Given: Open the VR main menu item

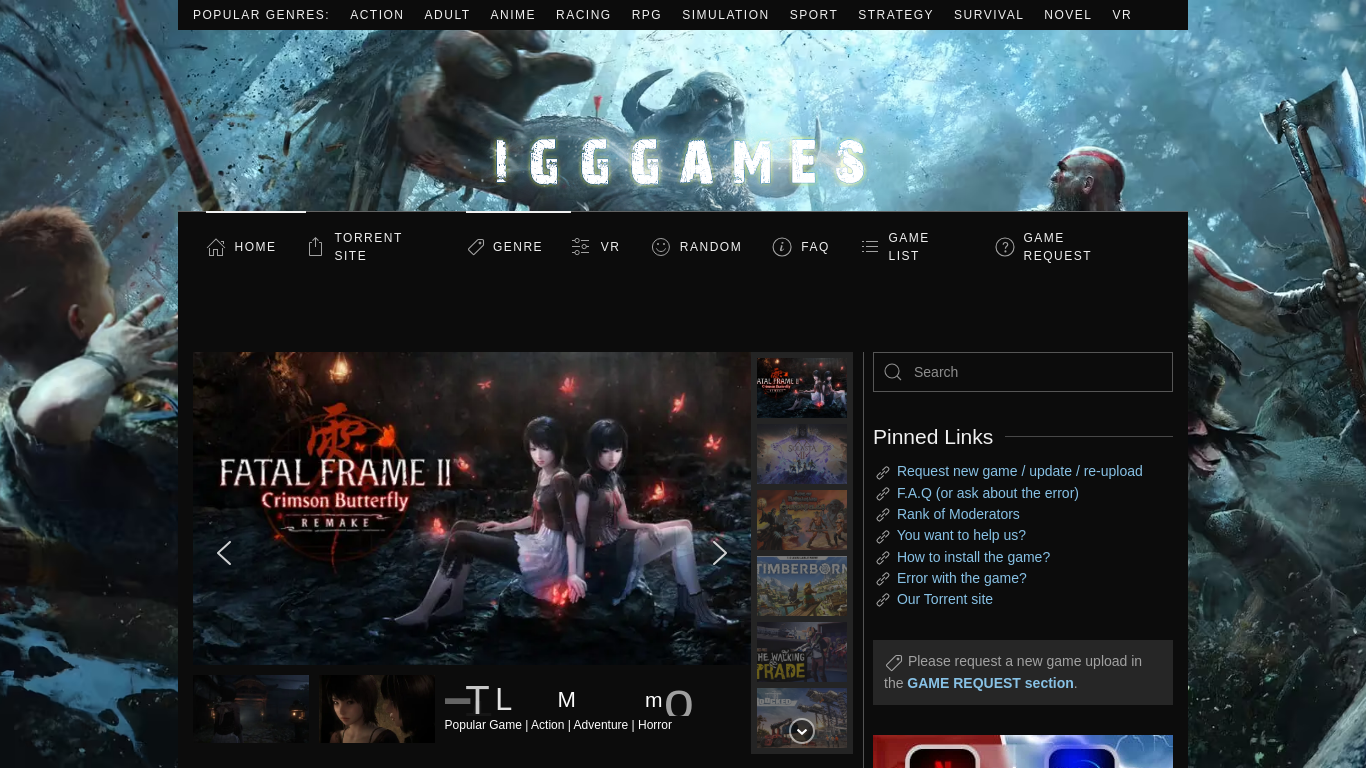Looking at the screenshot, I should point(610,247).
